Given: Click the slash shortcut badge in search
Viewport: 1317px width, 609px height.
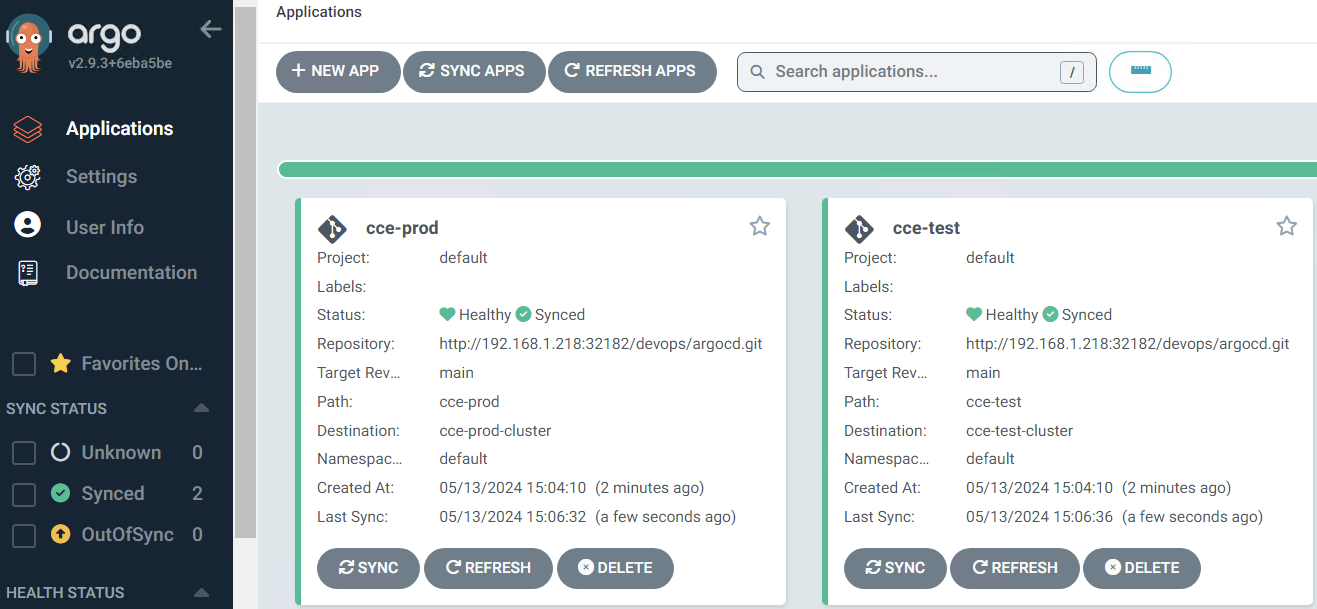Looking at the screenshot, I should tap(1071, 72).
